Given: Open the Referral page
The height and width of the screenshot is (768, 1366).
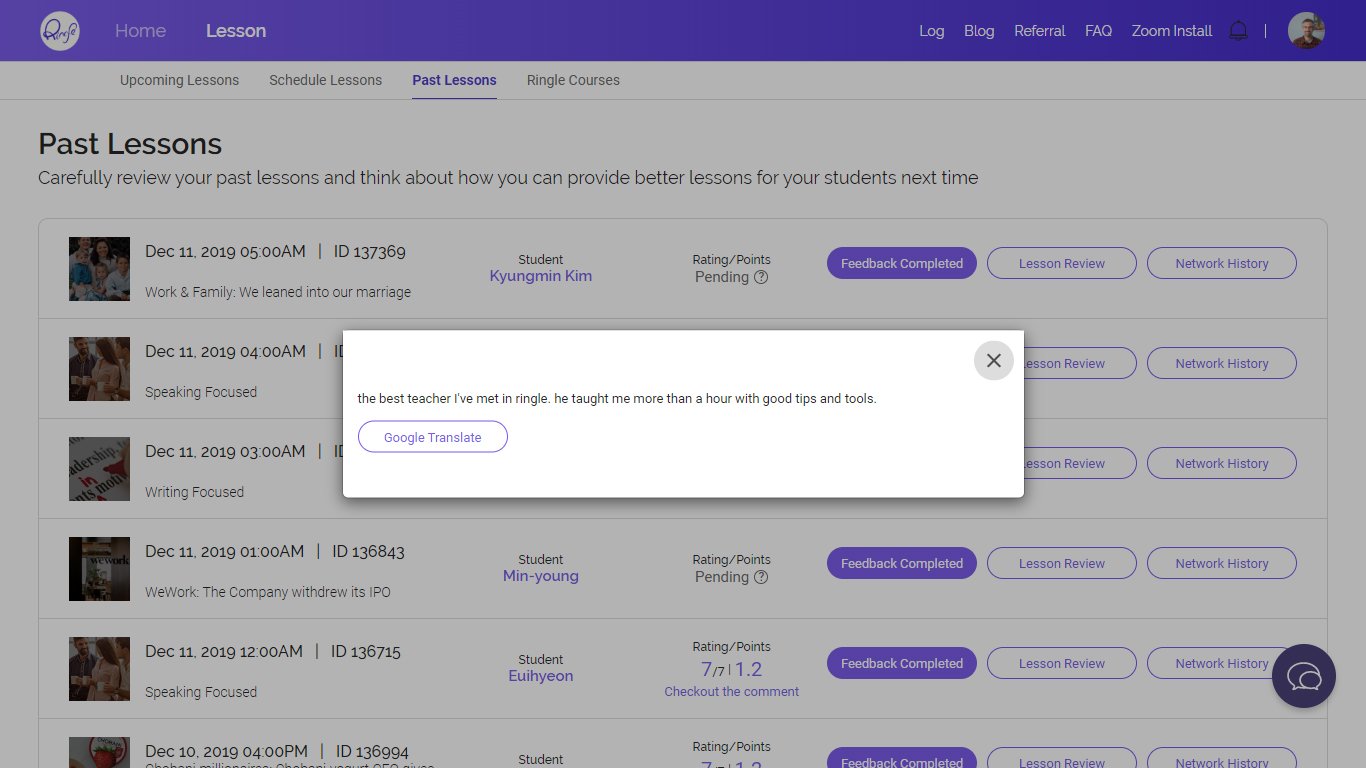Looking at the screenshot, I should tap(1040, 31).
